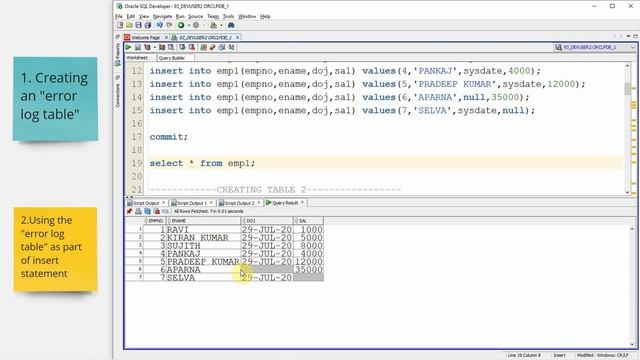
Task: Click the 35000 salary cell for APARNA
Action: click(309, 270)
